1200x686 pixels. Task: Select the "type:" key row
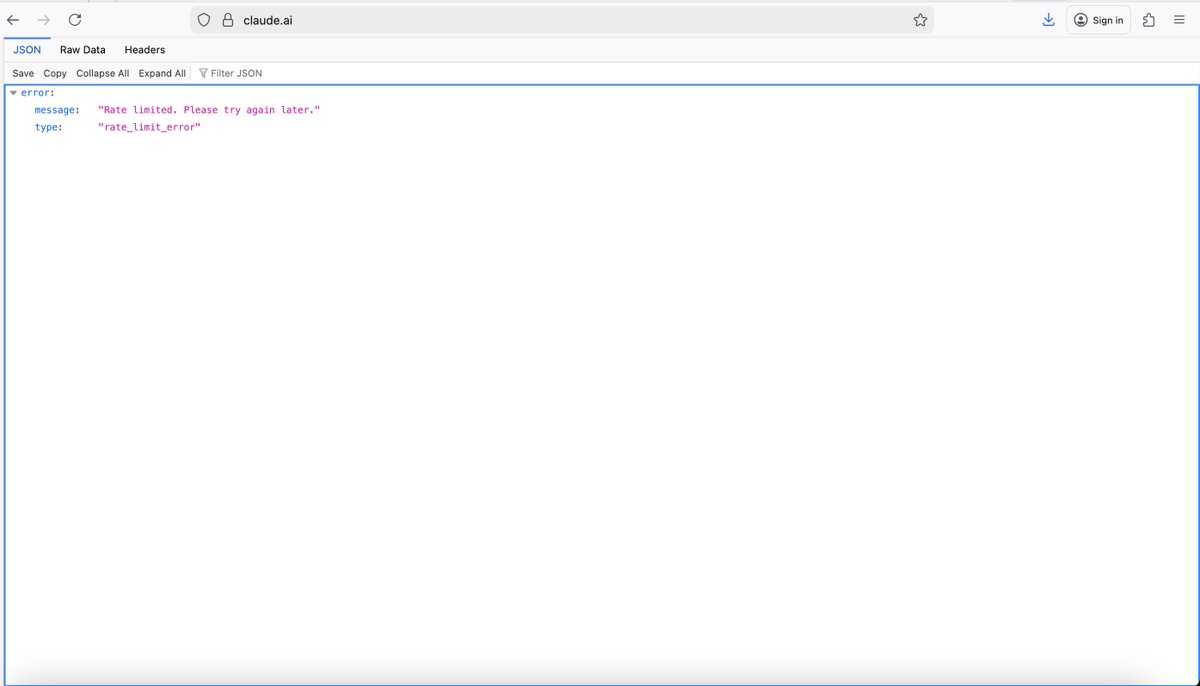coord(49,128)
